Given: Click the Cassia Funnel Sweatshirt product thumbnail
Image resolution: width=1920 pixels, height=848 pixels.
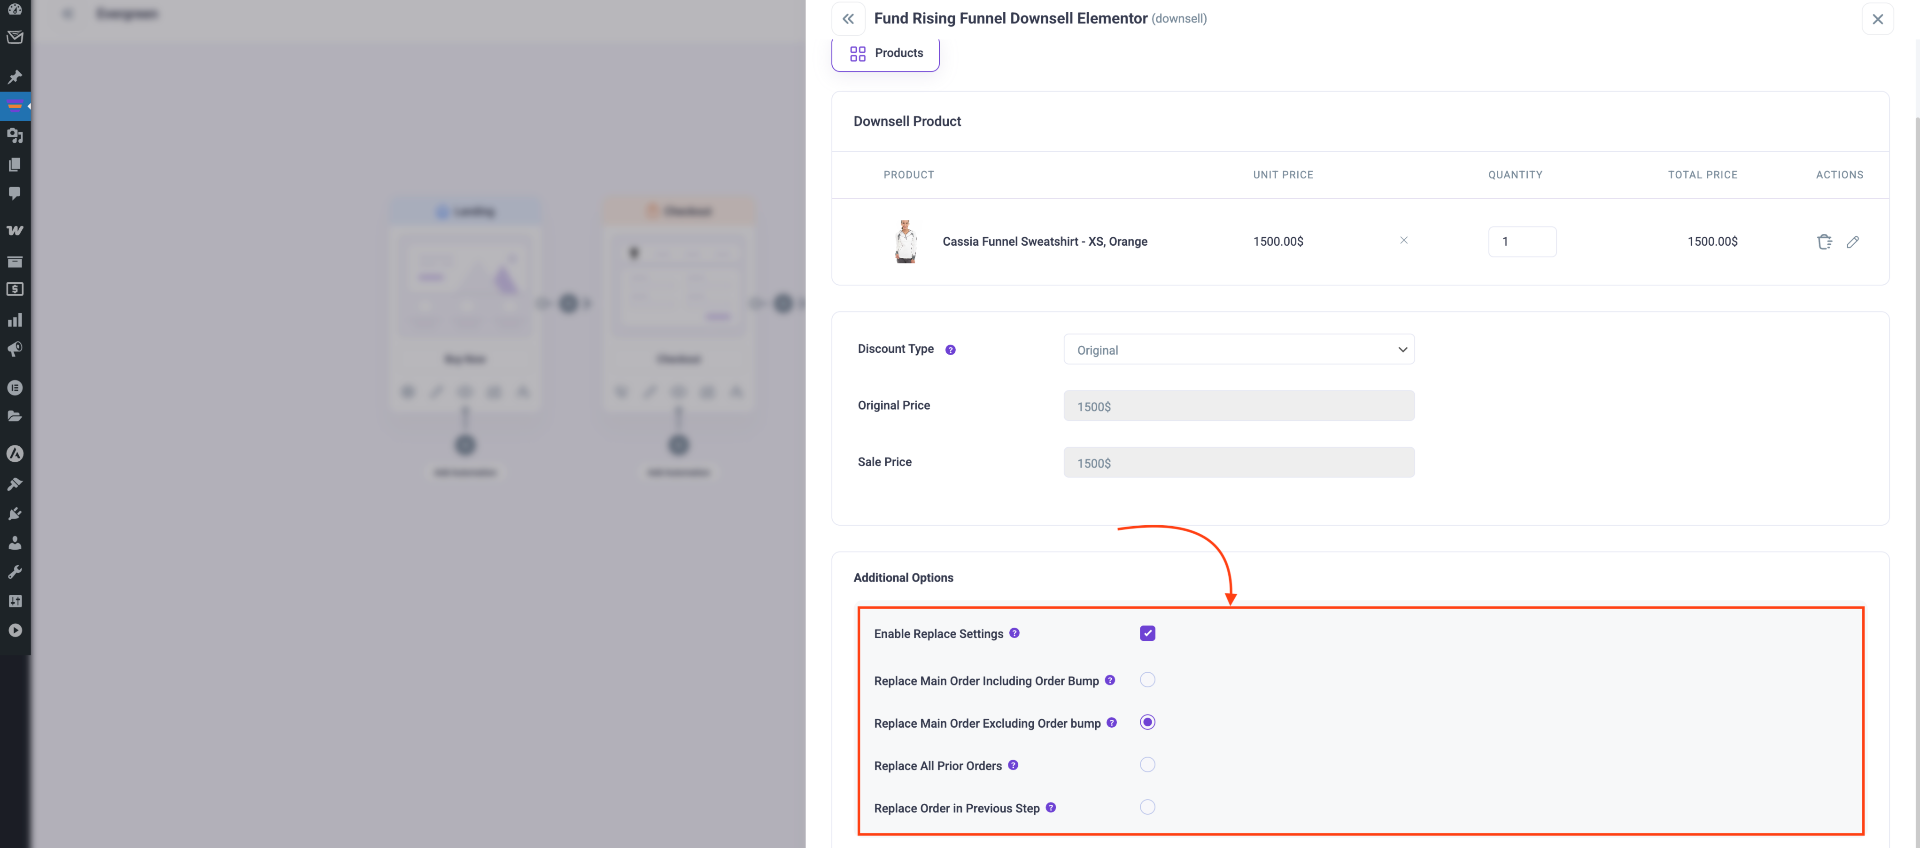Looking at the screenshot, I should click(x=906, y=241).
